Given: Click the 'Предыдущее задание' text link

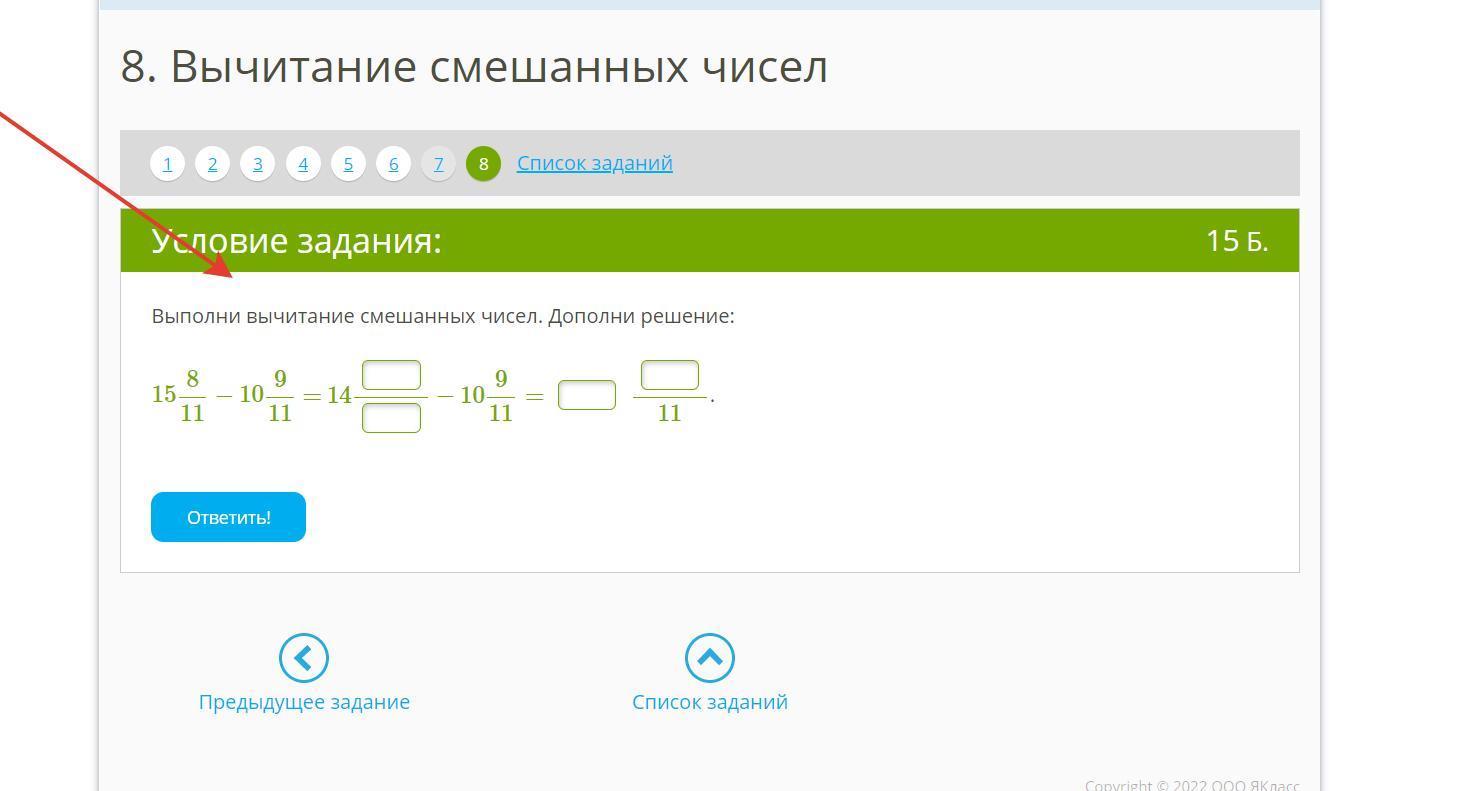Looking at the screenshot, I should click(304, 702).
